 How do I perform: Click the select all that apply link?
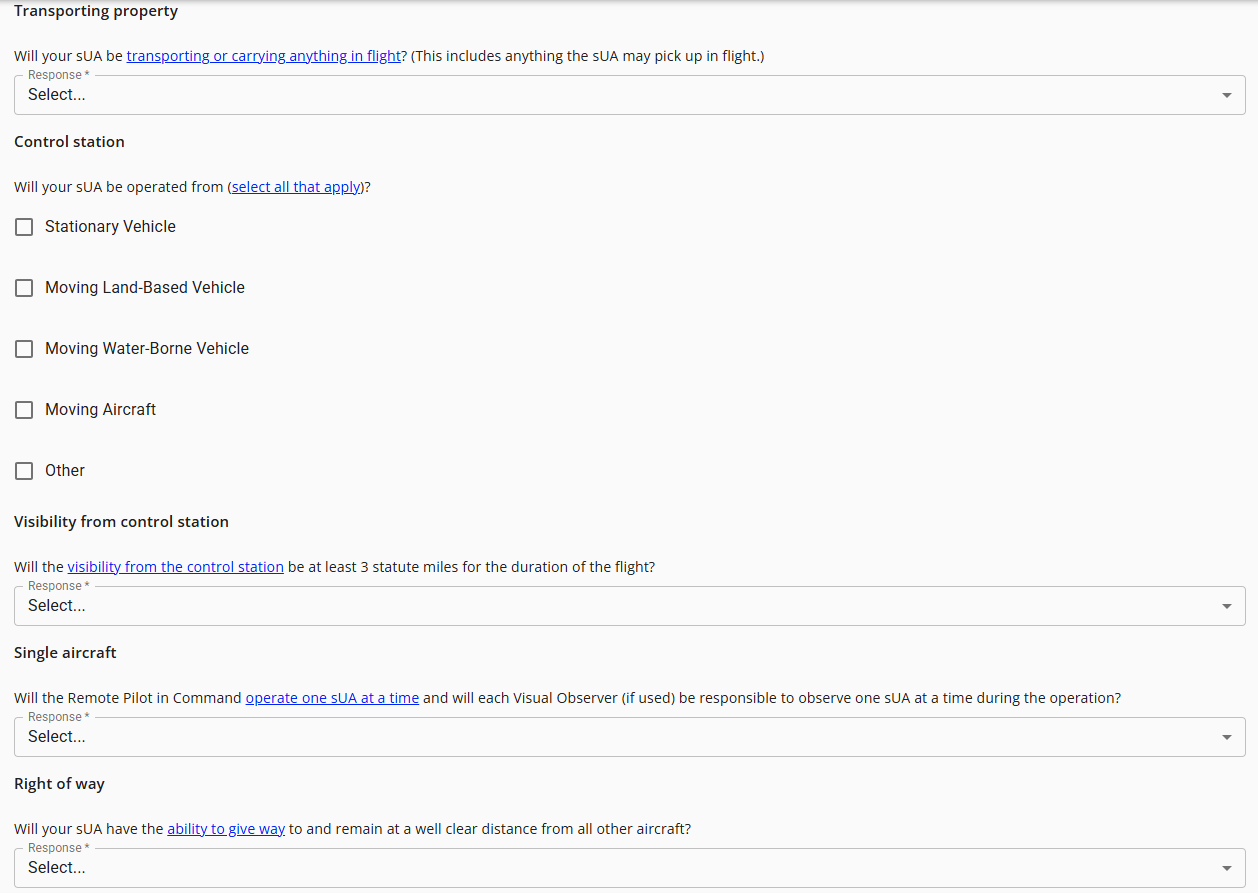click(295, 186)
